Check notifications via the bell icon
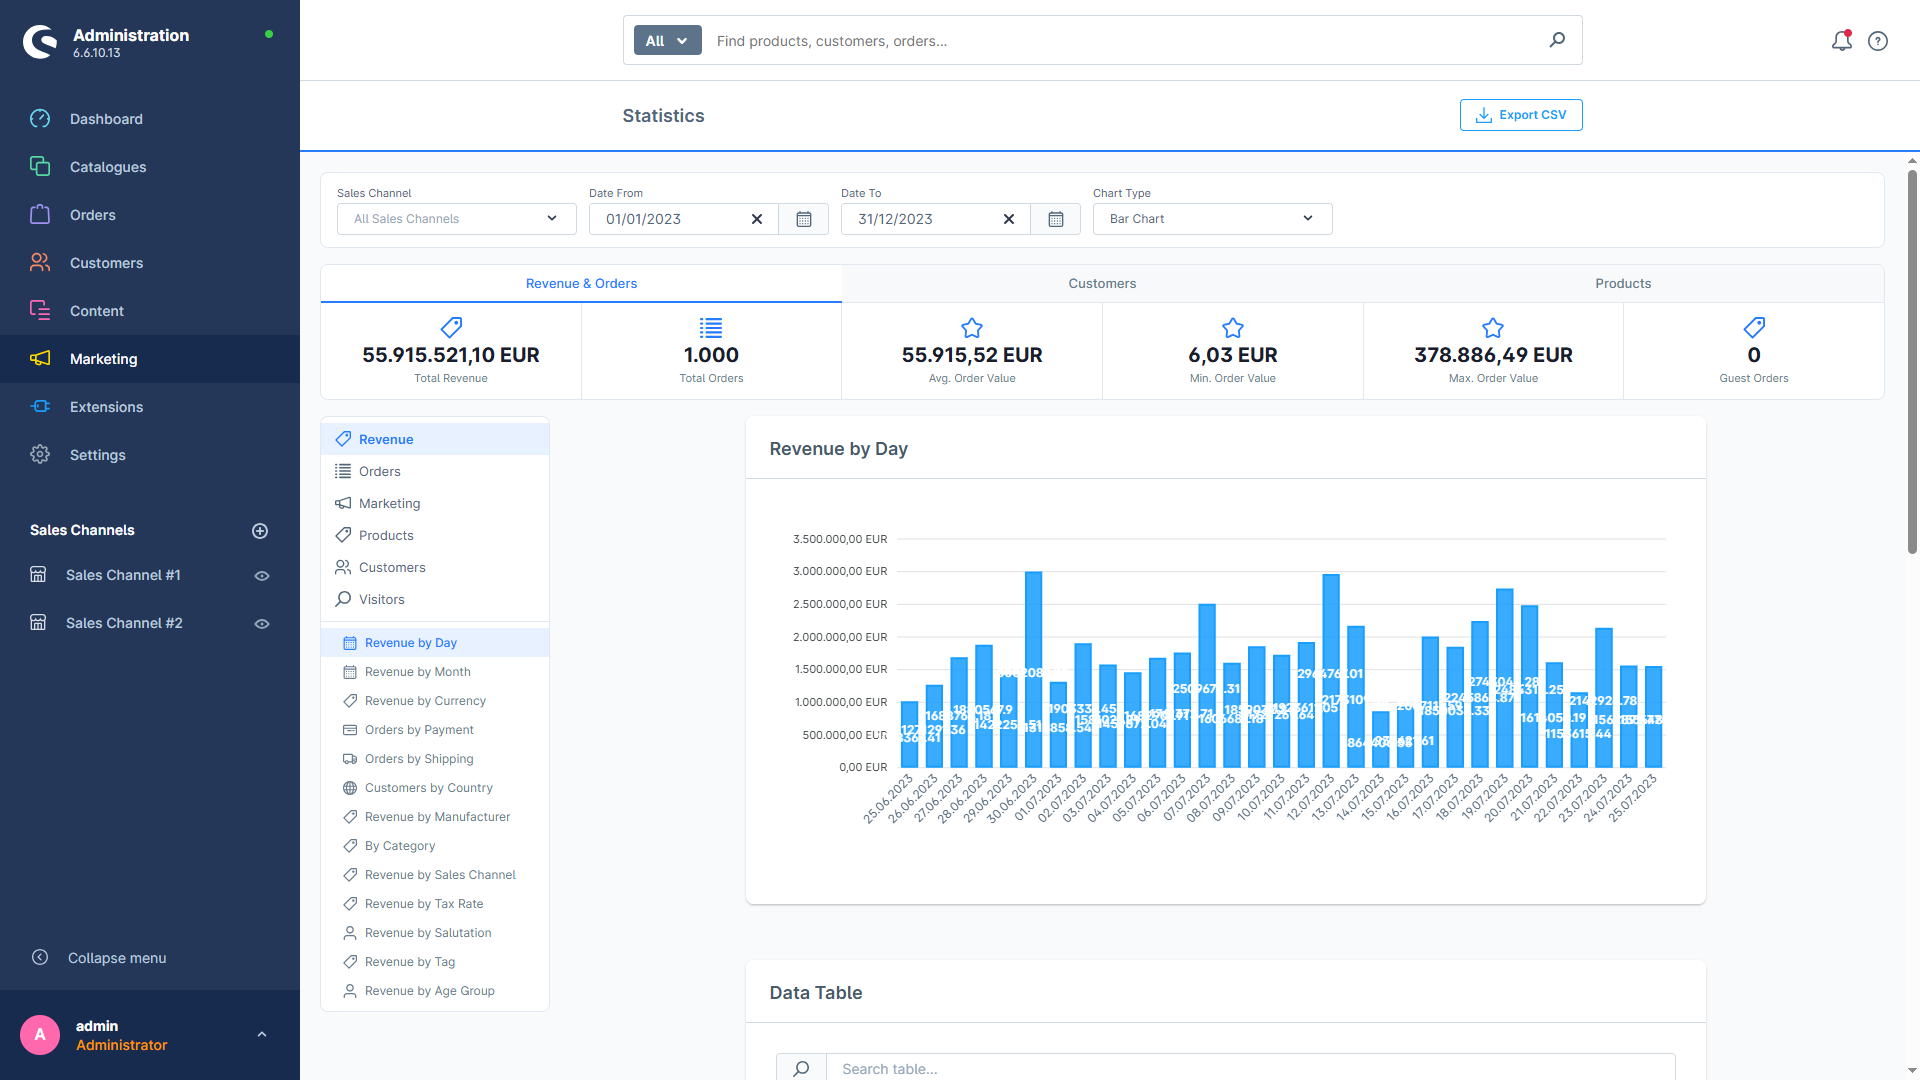Screen dimensions: 1920x1080 [x=1841, y=41]
